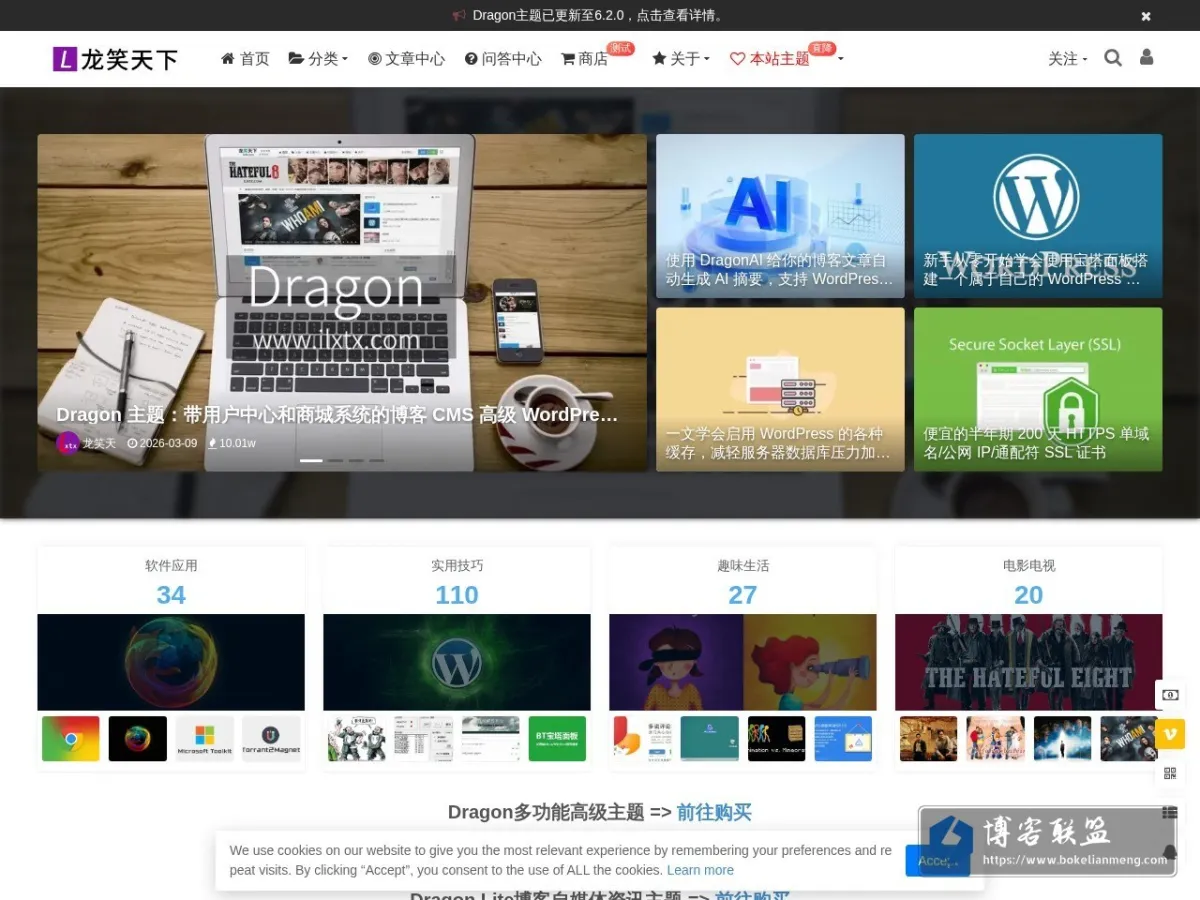Click the user account icon
The height and width of the screenshot is (900, 1200).
(x=1146, y=57)
